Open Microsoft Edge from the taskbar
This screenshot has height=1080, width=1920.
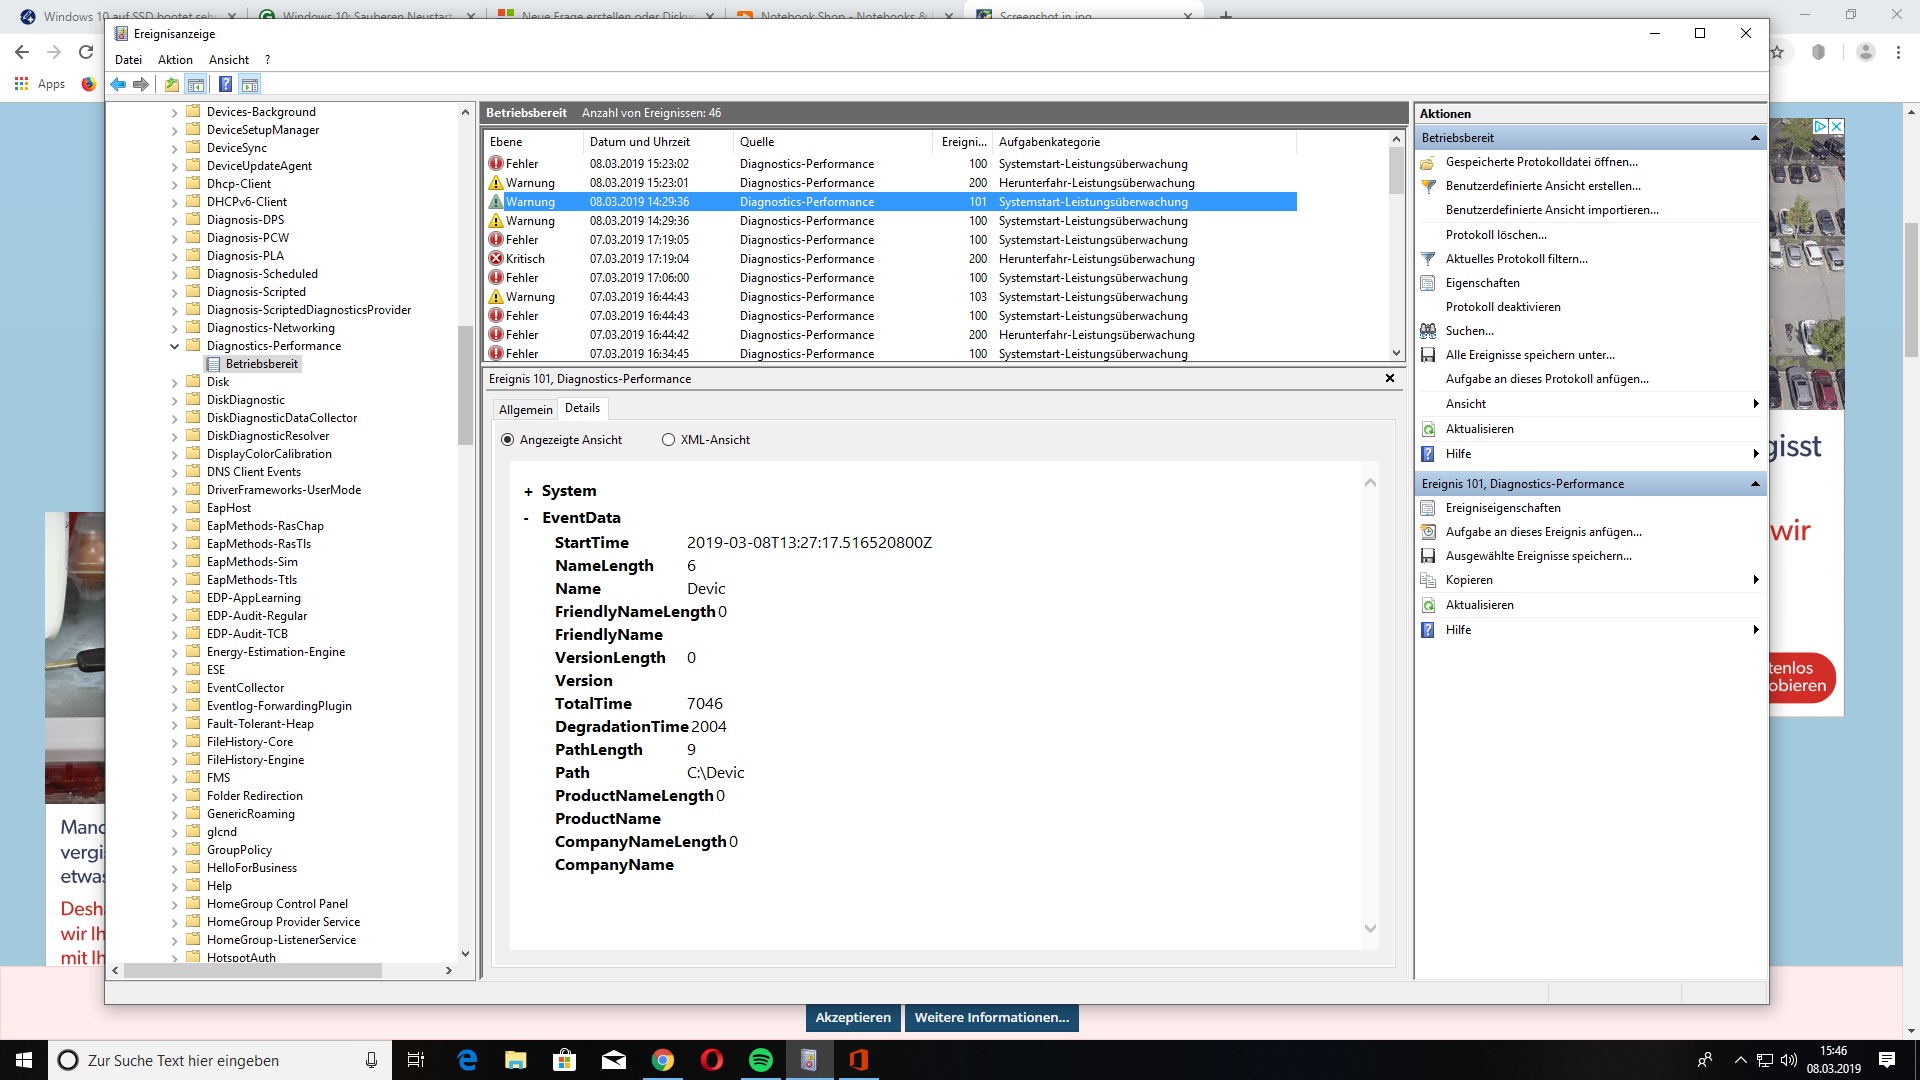coord(467,1060)
